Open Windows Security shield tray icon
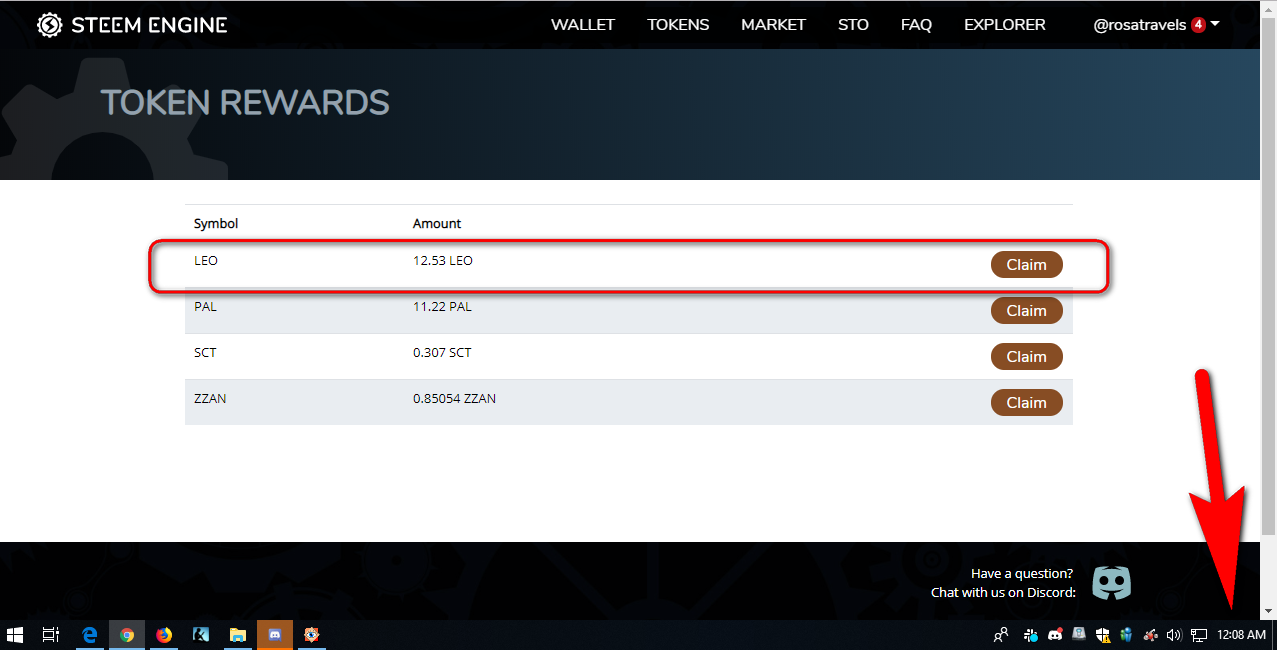The height and width of the screenshot is (650, 1277). 1103,635
